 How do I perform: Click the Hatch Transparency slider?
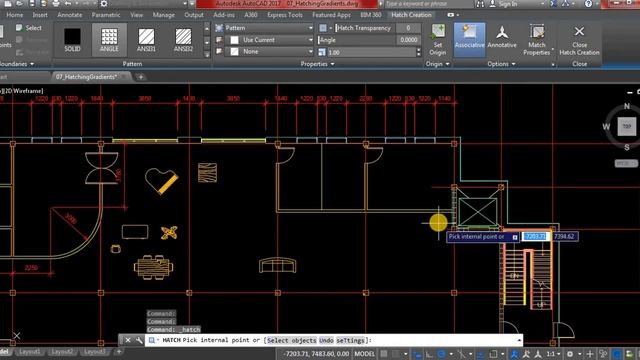coord(365,28)
